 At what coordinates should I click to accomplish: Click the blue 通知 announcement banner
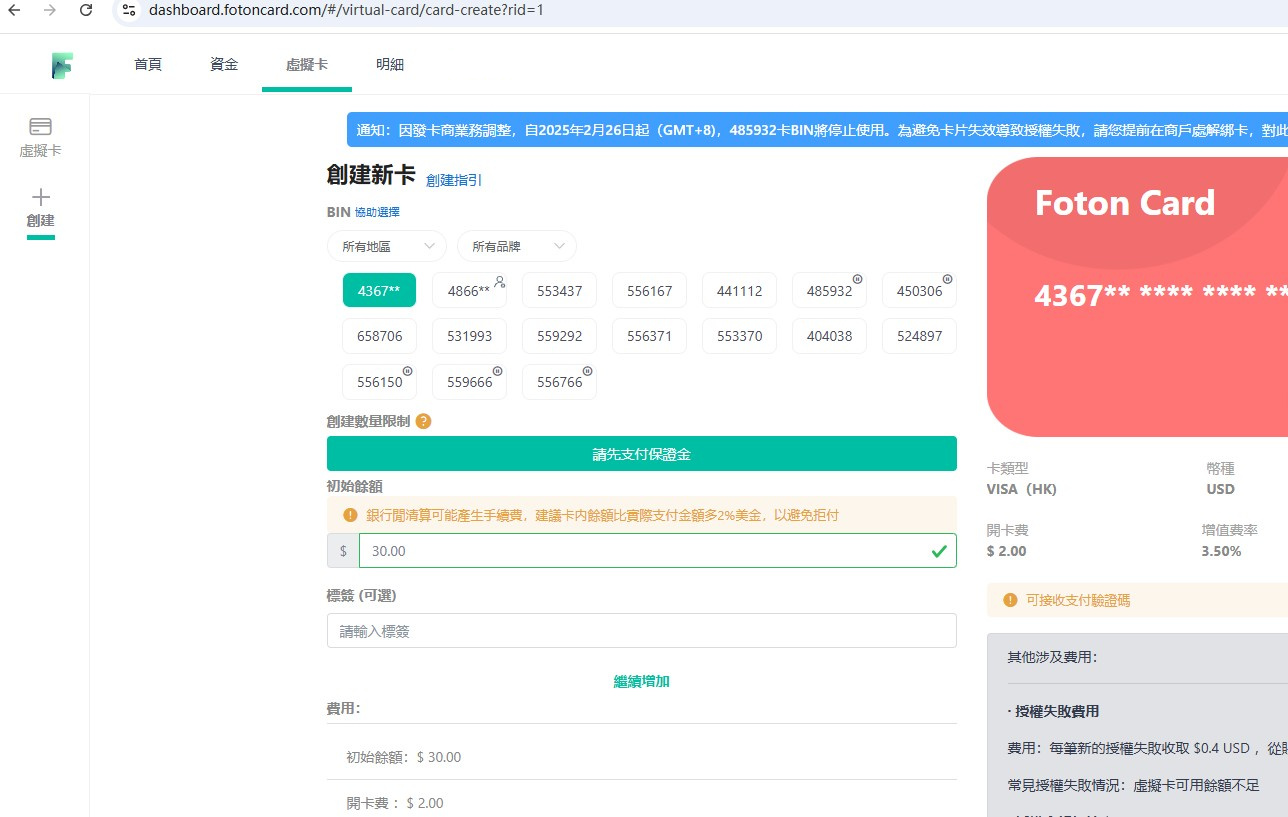(817, 130)
